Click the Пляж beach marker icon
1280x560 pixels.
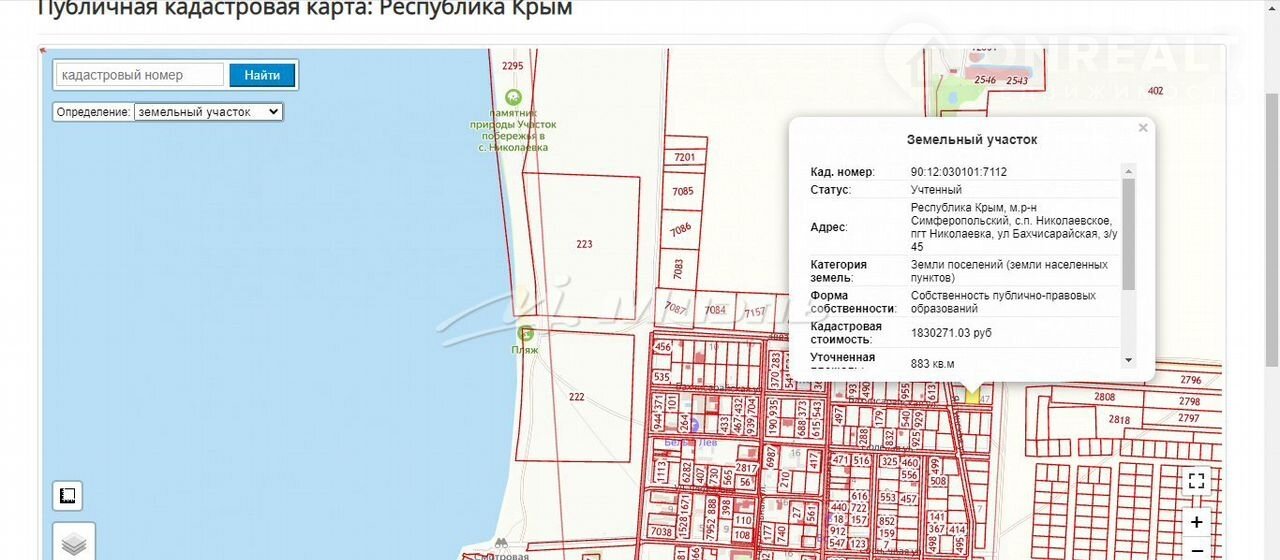pos(525,334)
